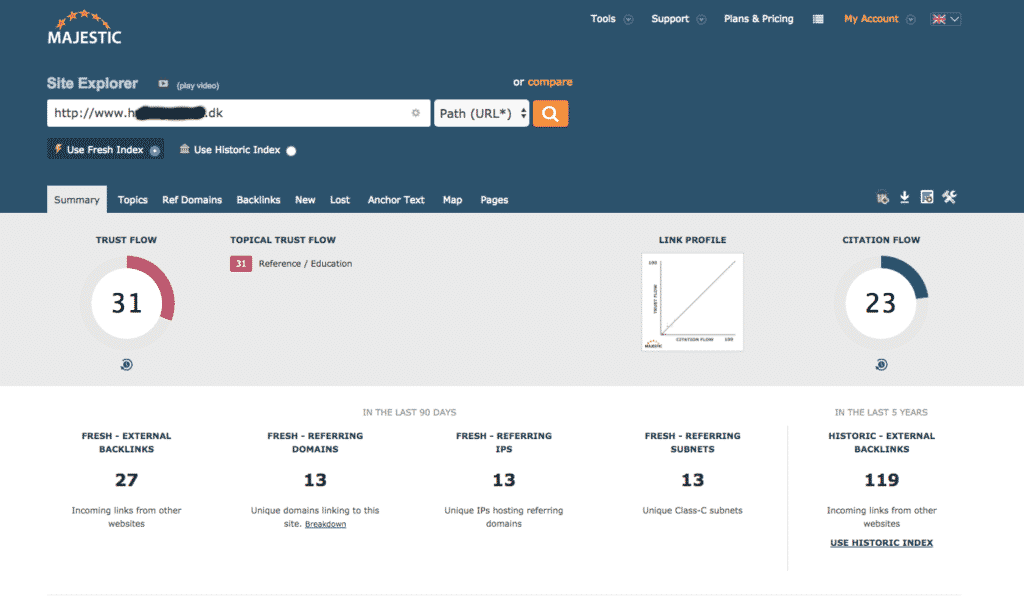Click the red 31 topical trust badge
Image resolution: width=1024 pixels, height=596 pixels.
[x=241, y=264]
